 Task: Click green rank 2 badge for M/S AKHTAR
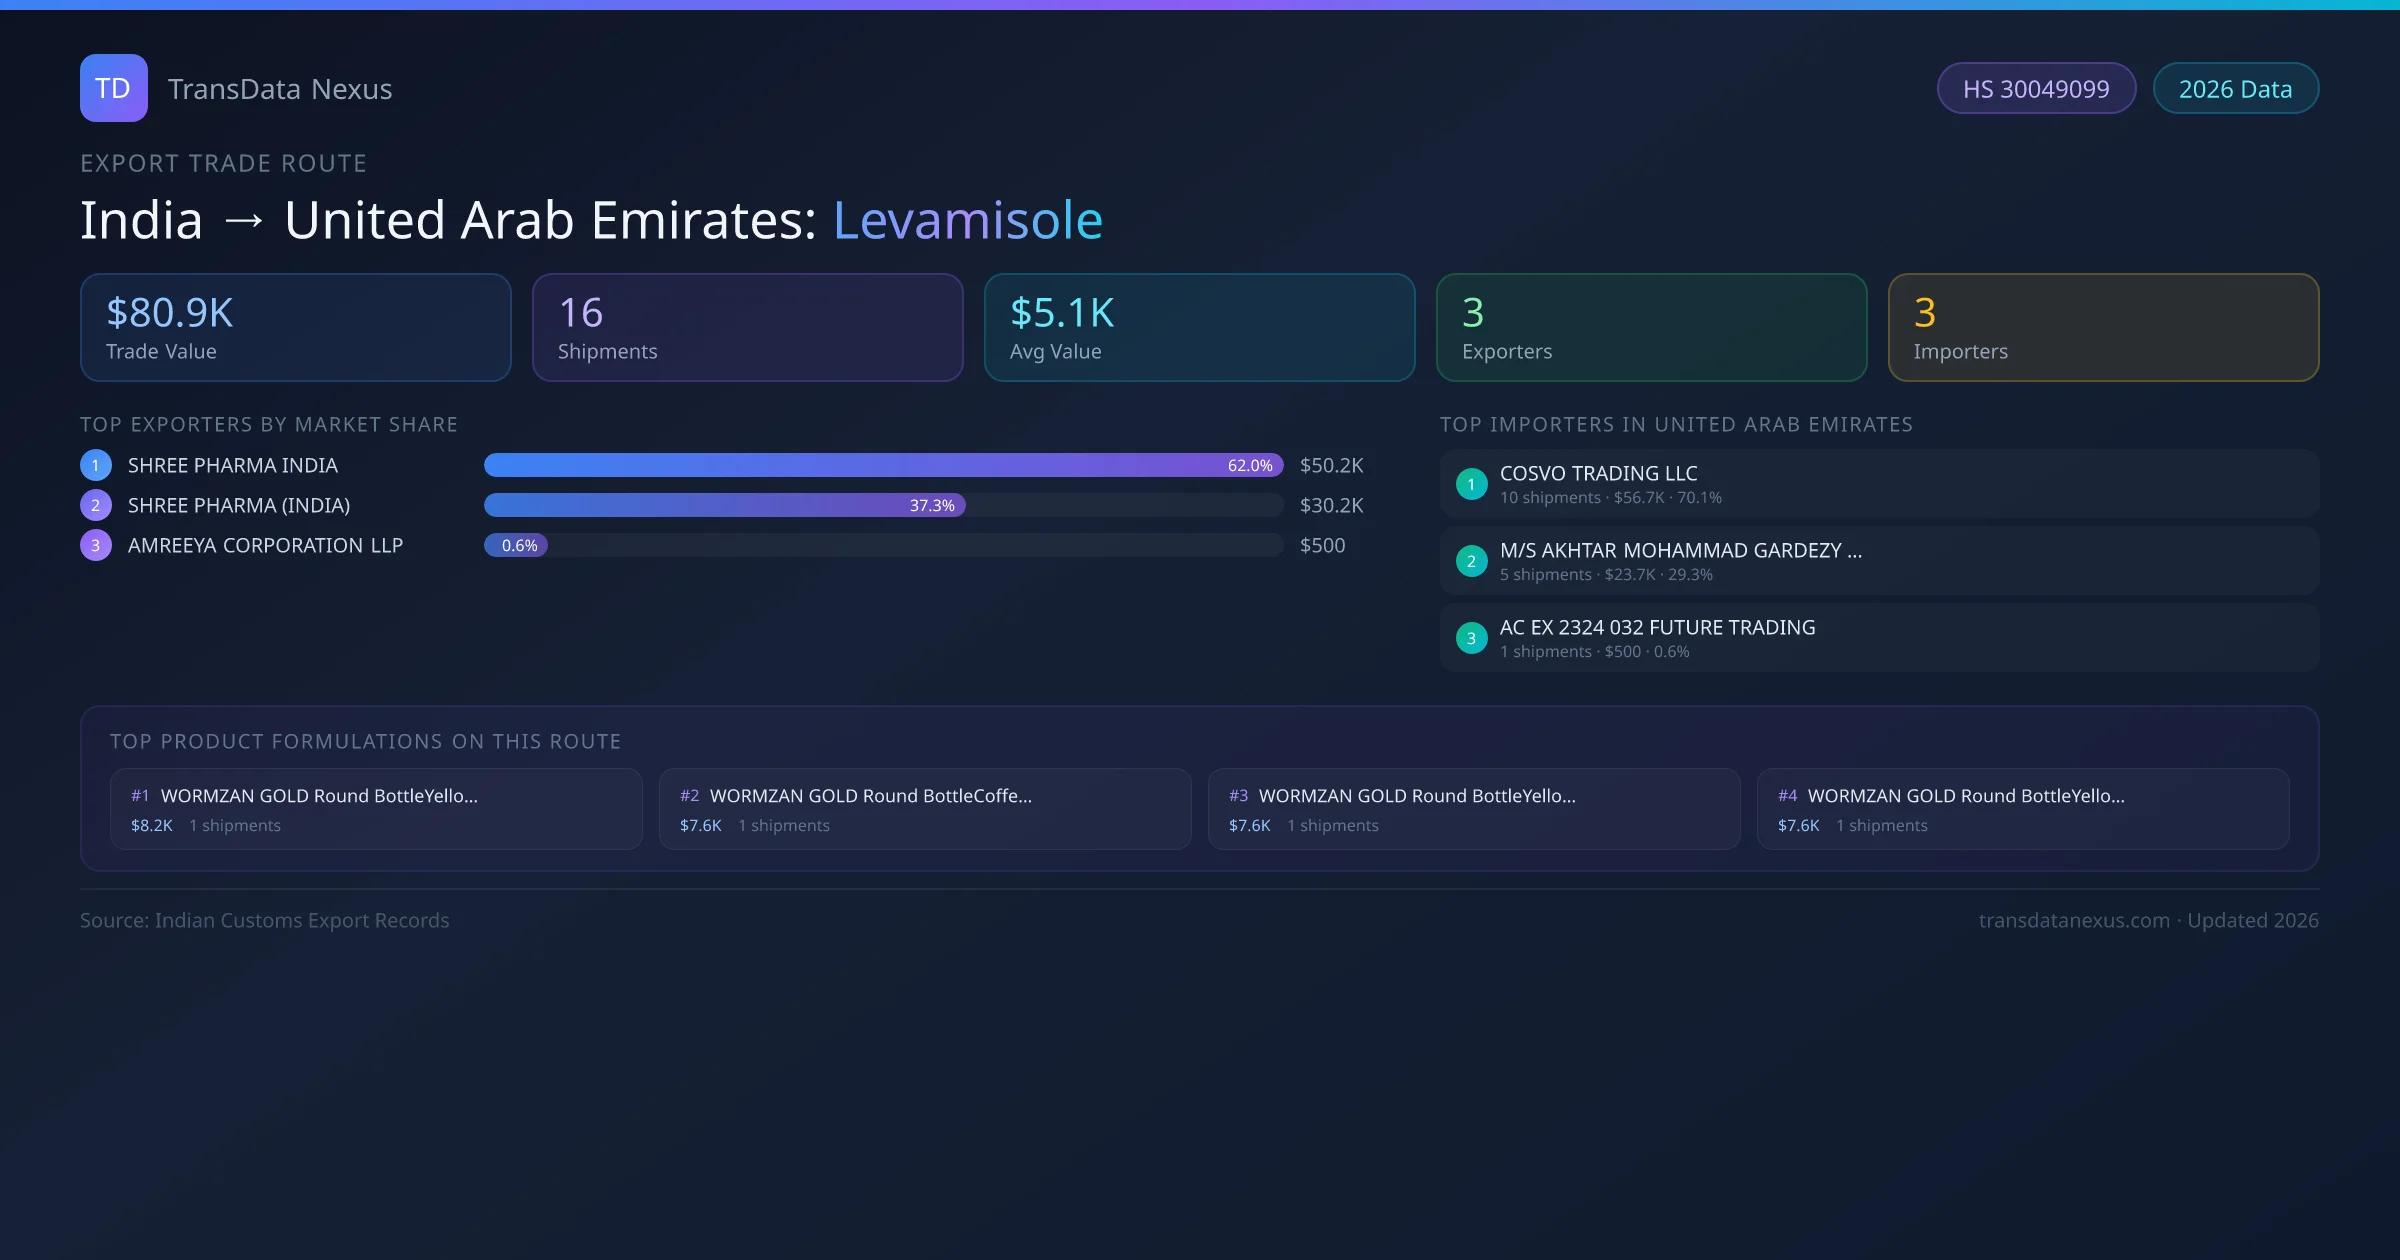point(1471,561)
